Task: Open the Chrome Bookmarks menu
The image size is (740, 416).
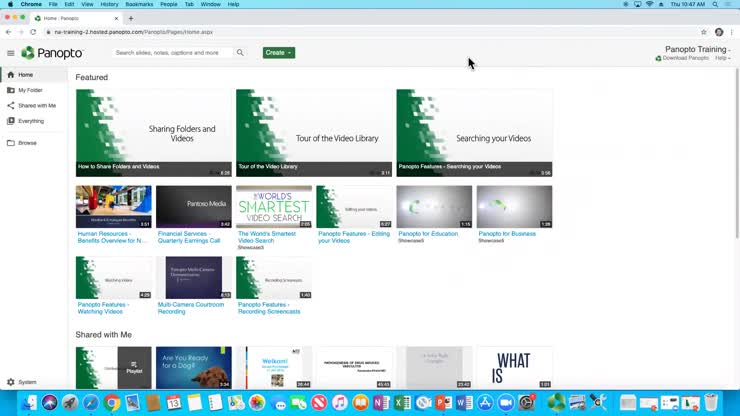Action: [x=139, y=4]
